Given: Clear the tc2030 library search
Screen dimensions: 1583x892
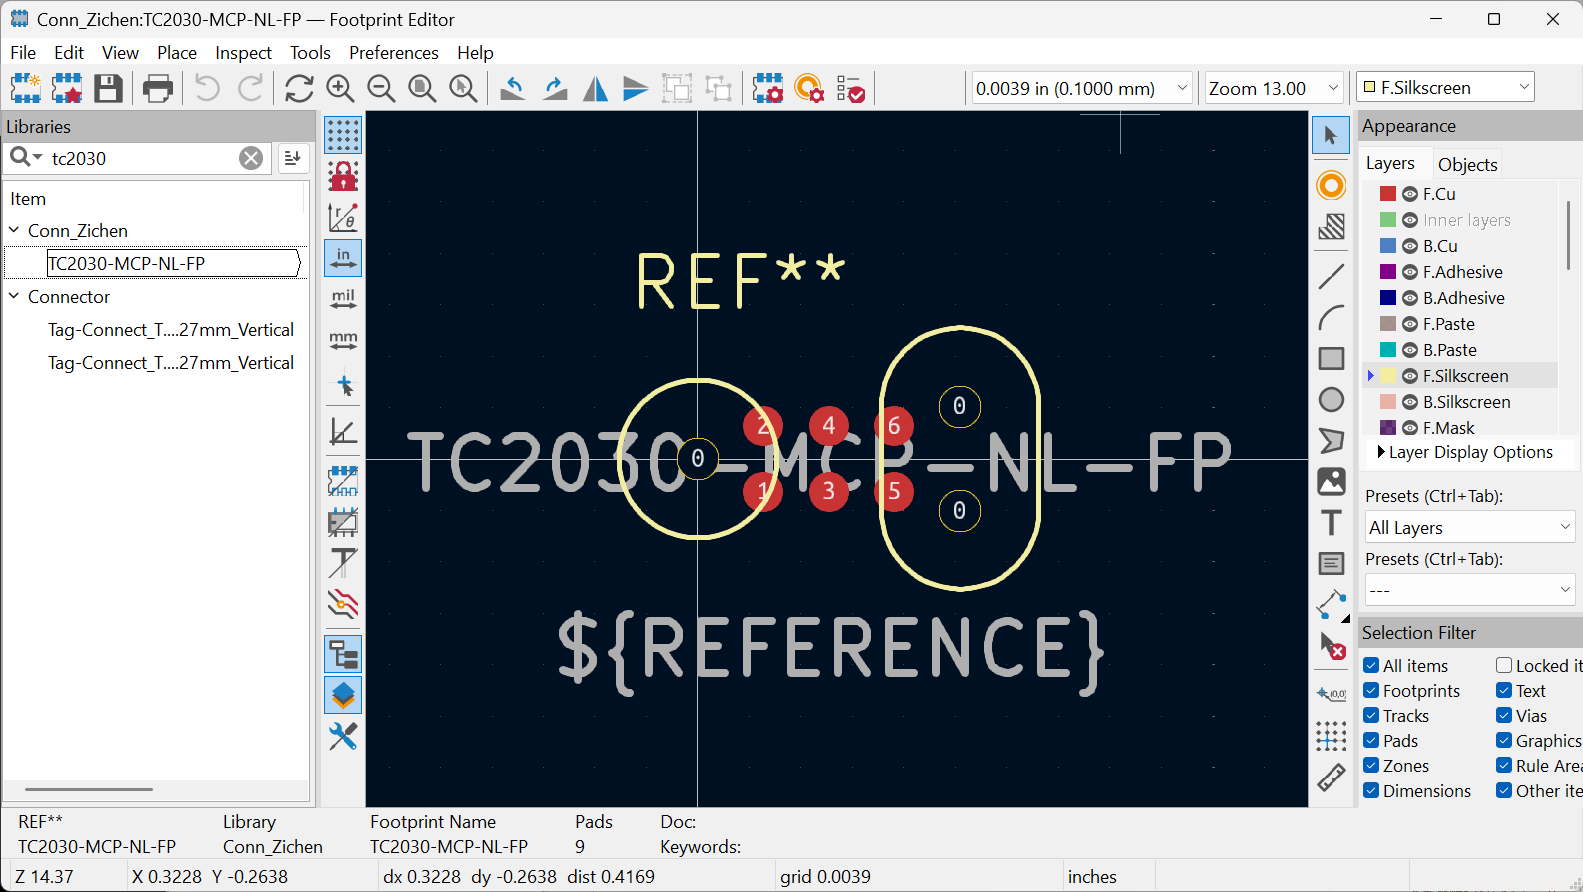Looking at the screenshot, I should [x=251, y=158].
